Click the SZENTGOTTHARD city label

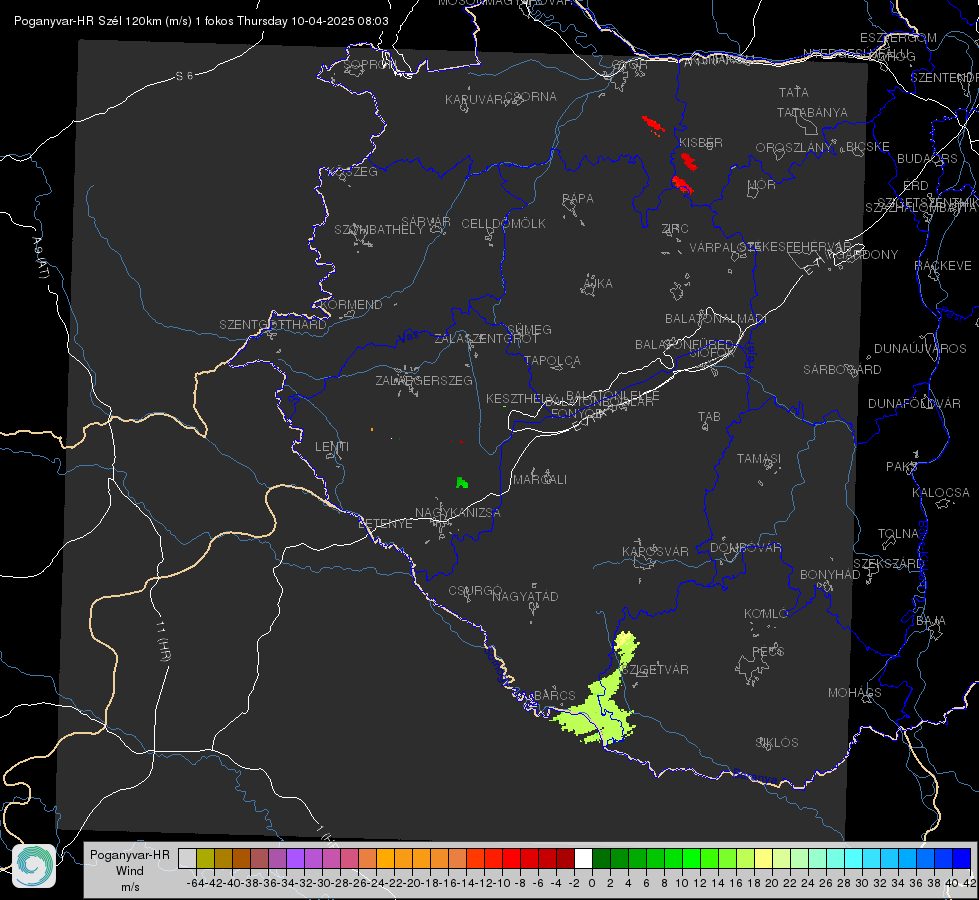pyautogui.click(x=273, y=325)
